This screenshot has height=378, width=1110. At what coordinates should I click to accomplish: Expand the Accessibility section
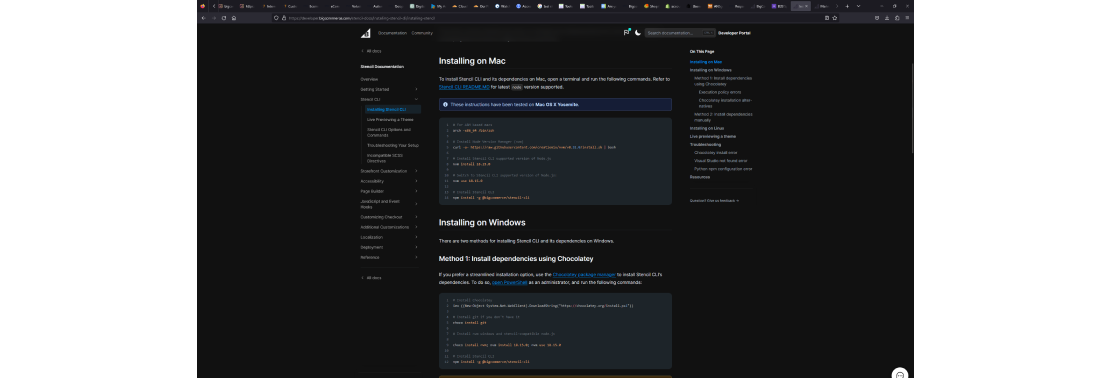389,181
